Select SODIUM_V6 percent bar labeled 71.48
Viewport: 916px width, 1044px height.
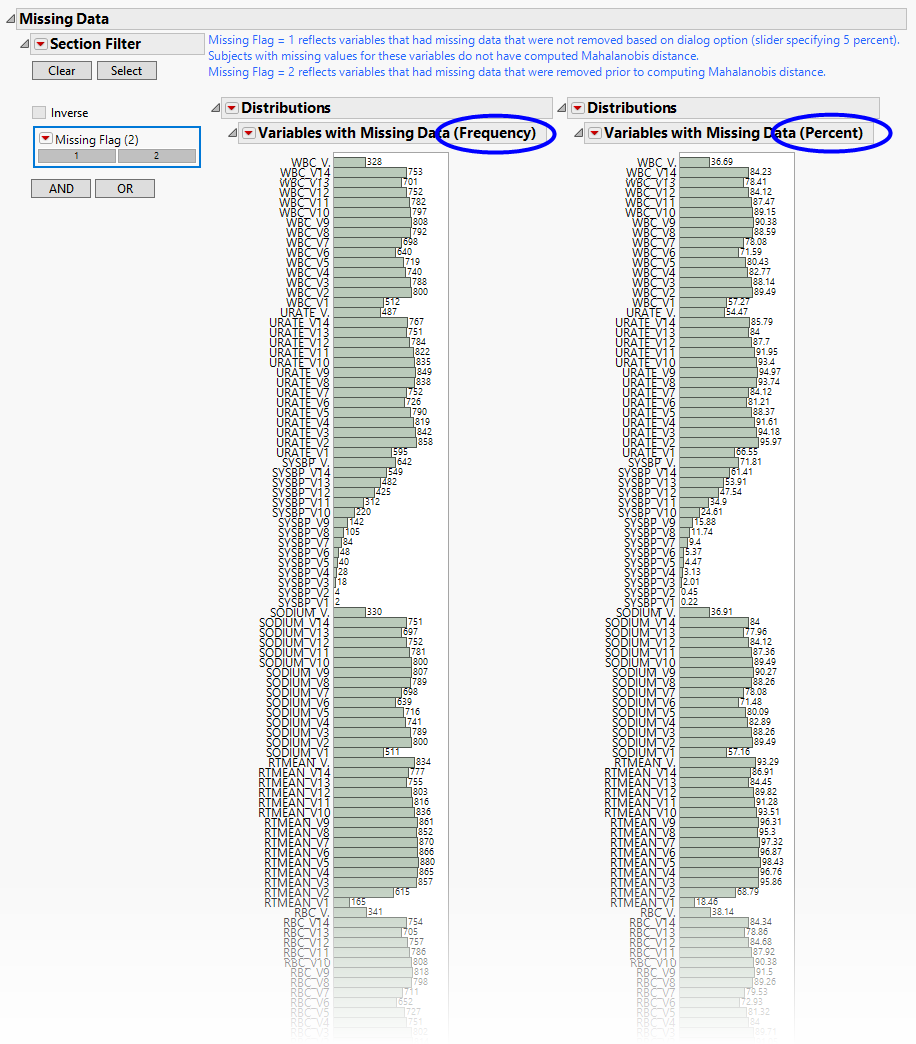point(709,702)
